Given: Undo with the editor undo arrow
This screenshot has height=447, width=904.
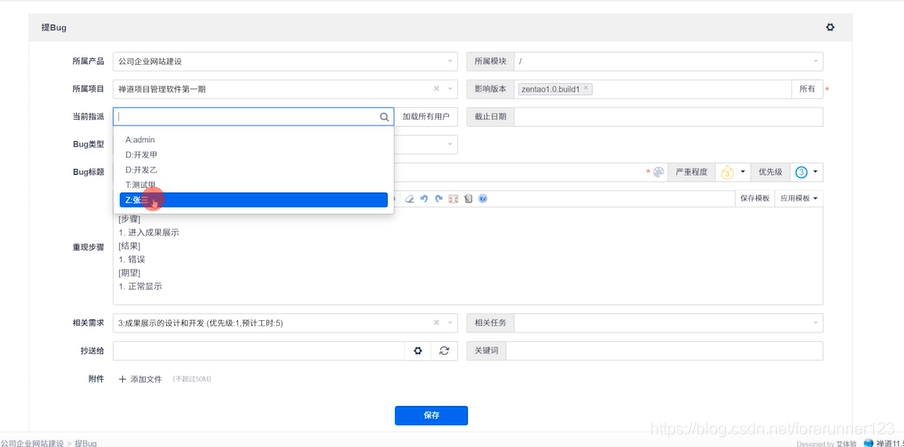Looking at the screenshot, I should pyautogui.click(x=424, y=198).
